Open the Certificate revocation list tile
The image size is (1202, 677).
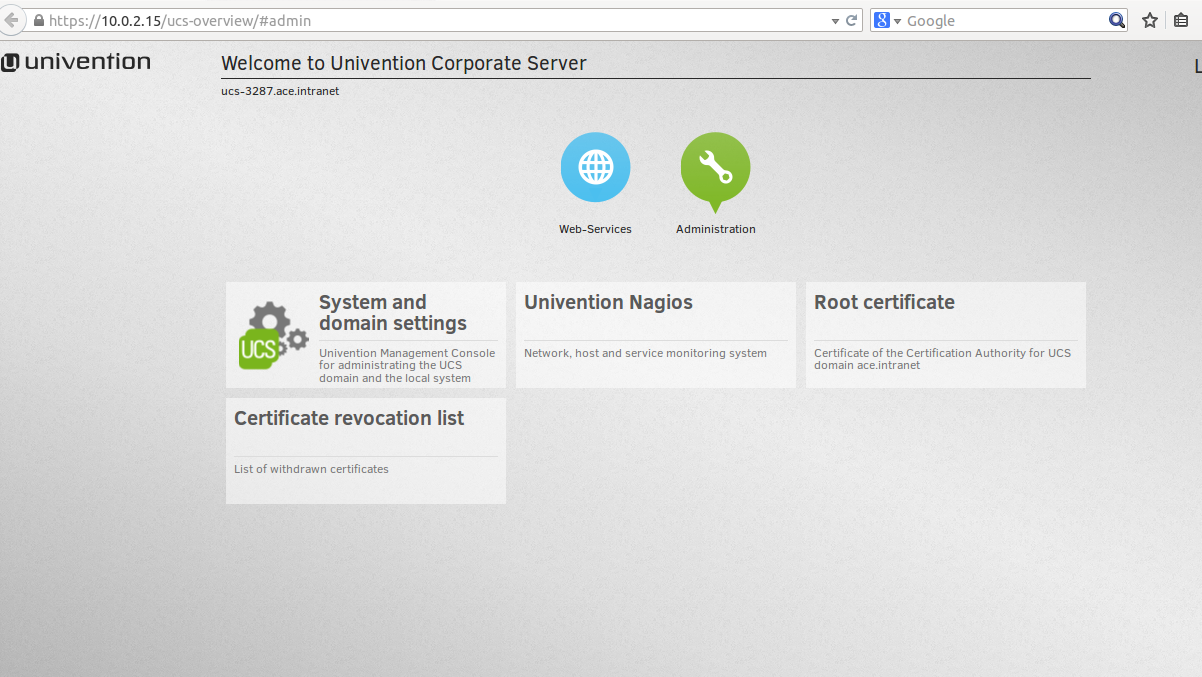pos(366,451)
